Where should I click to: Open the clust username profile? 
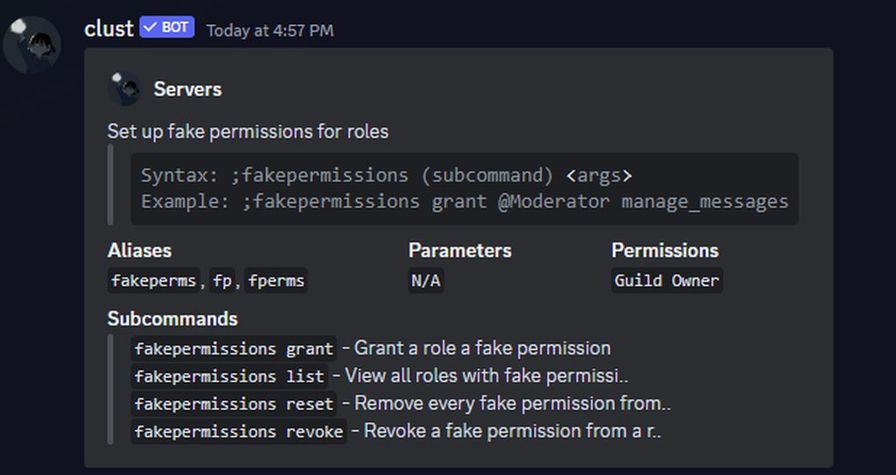(109, 29)
